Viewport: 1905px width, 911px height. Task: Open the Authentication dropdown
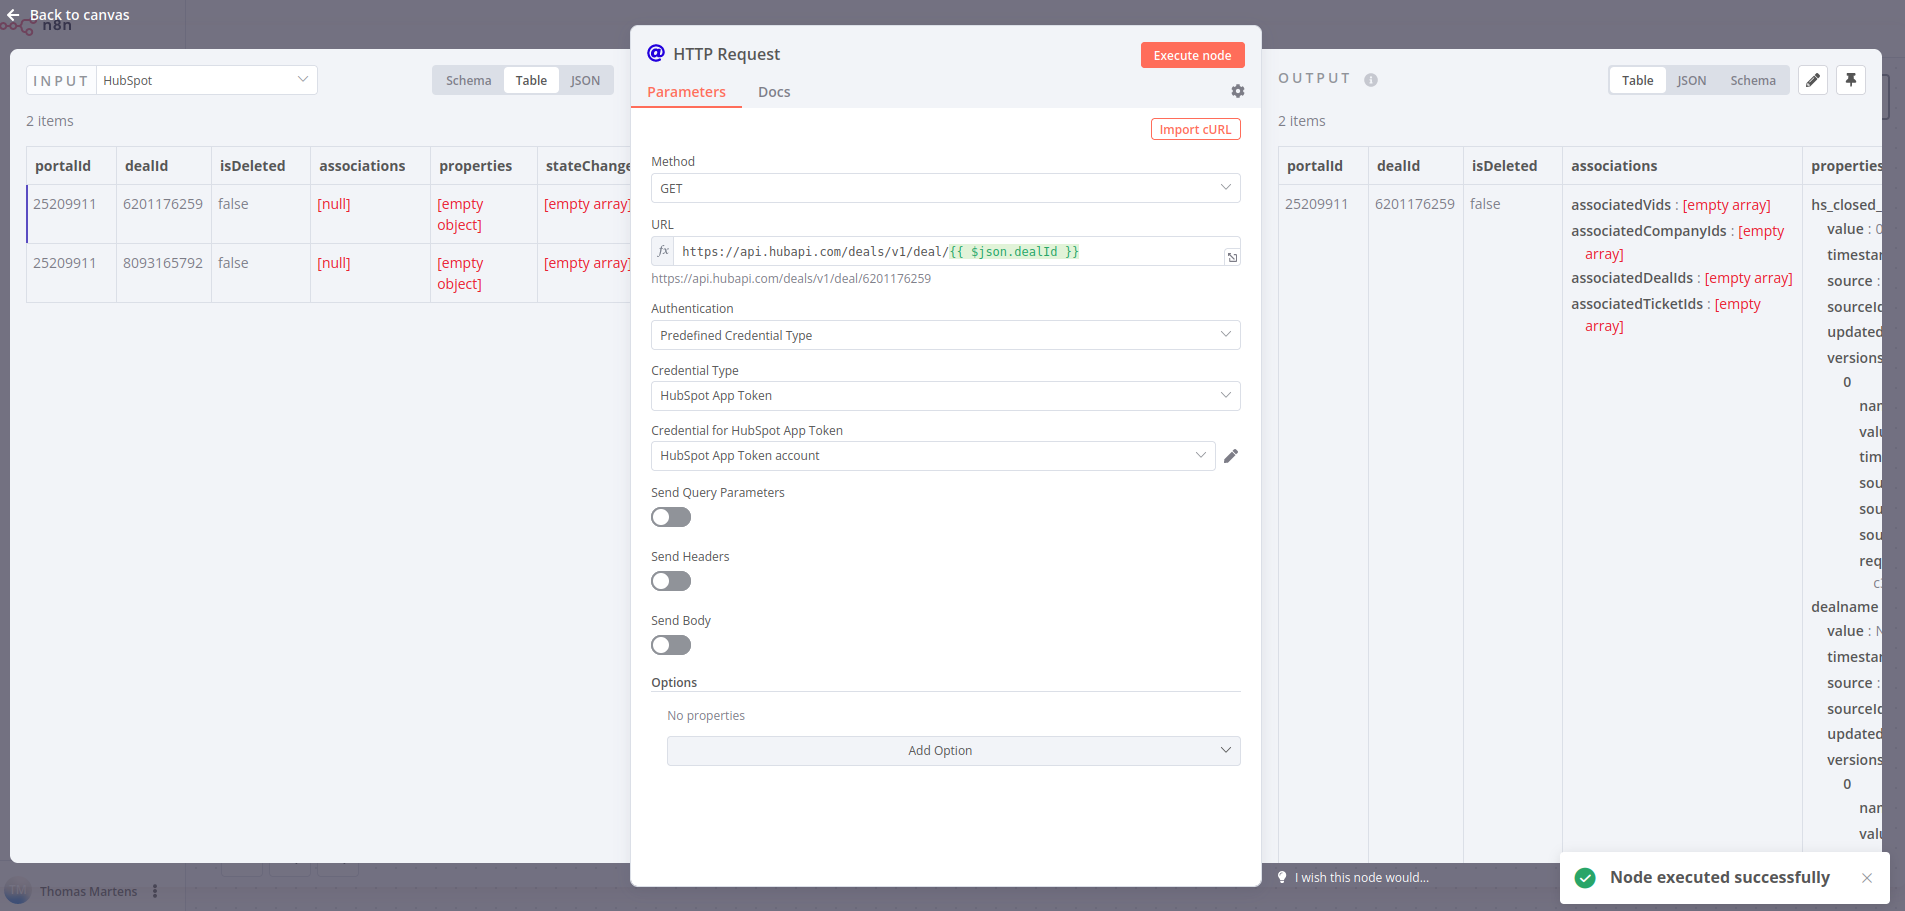point(946,335)
